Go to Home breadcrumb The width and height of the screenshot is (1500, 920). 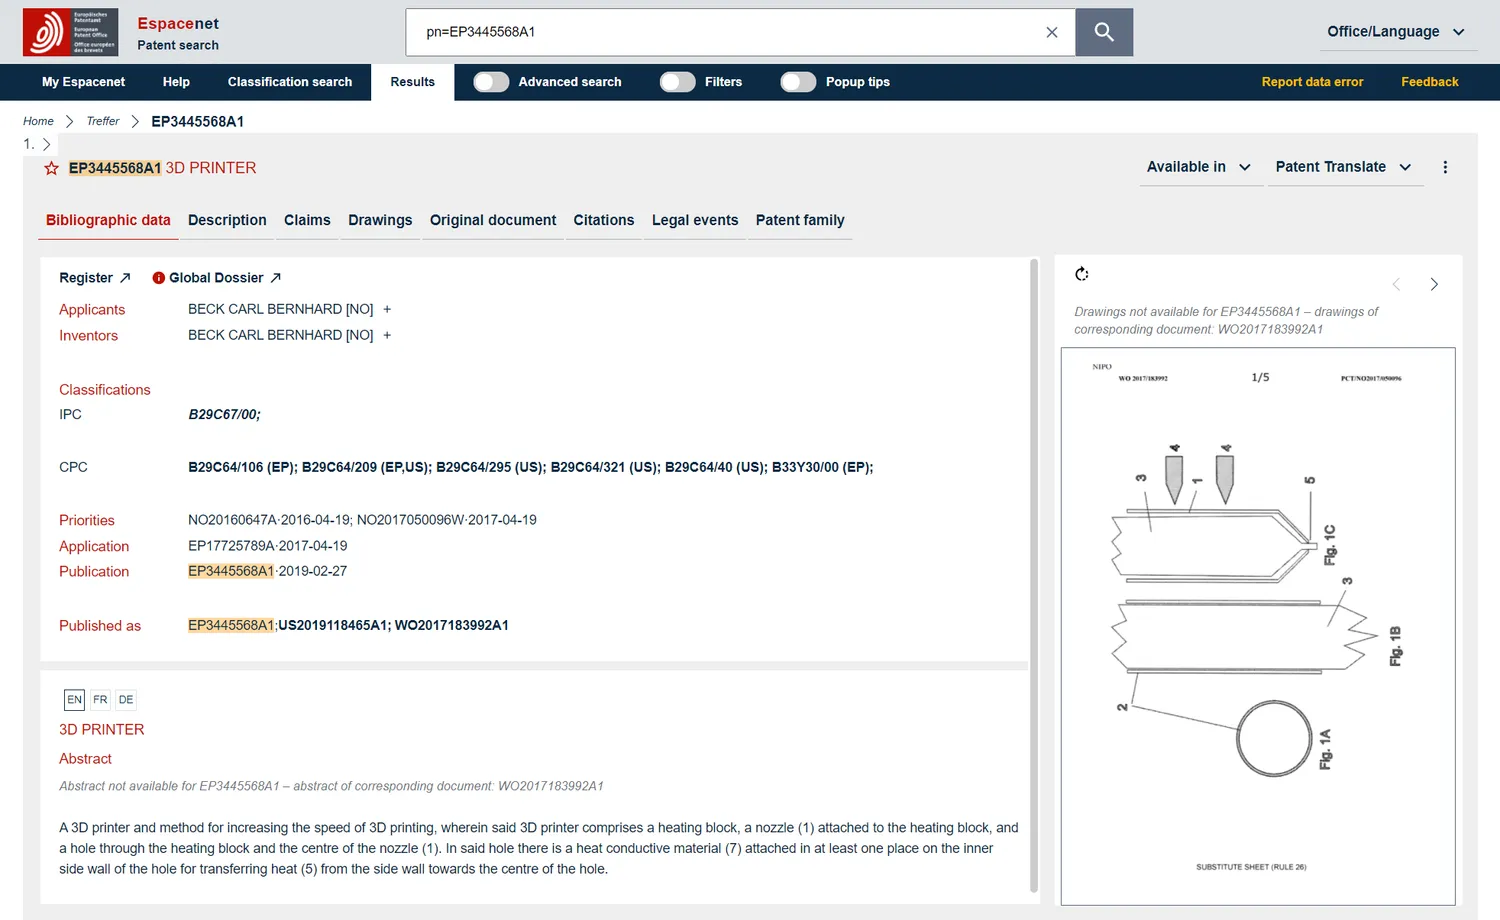(38, 121)
